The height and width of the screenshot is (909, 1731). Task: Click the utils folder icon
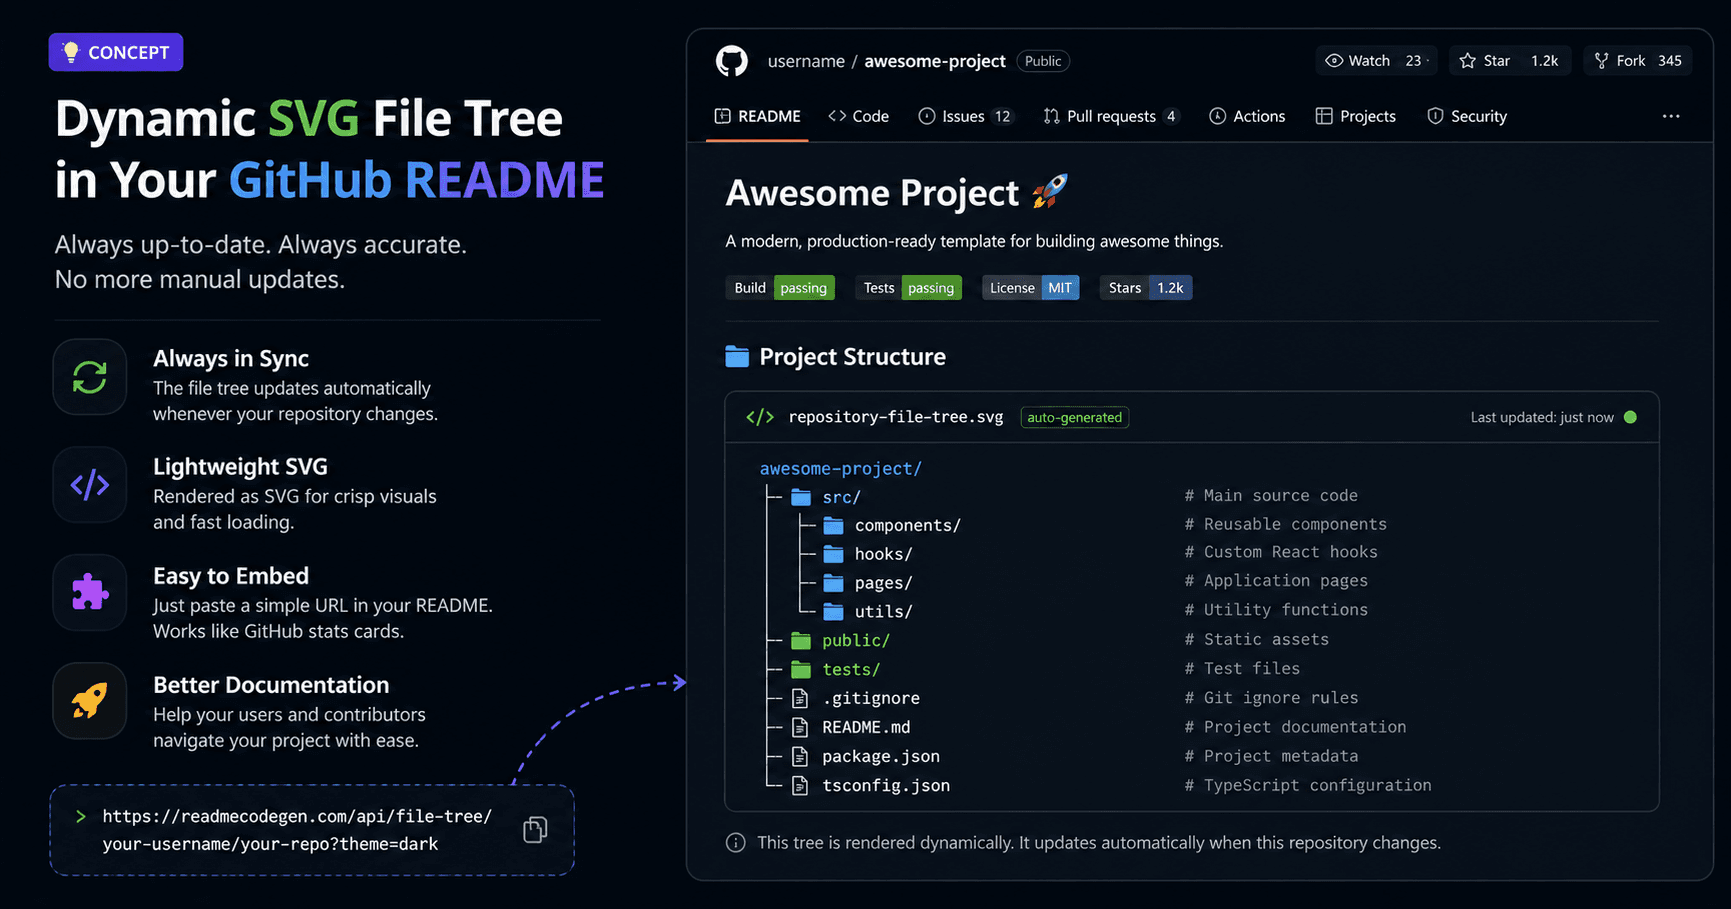(833, 611)
